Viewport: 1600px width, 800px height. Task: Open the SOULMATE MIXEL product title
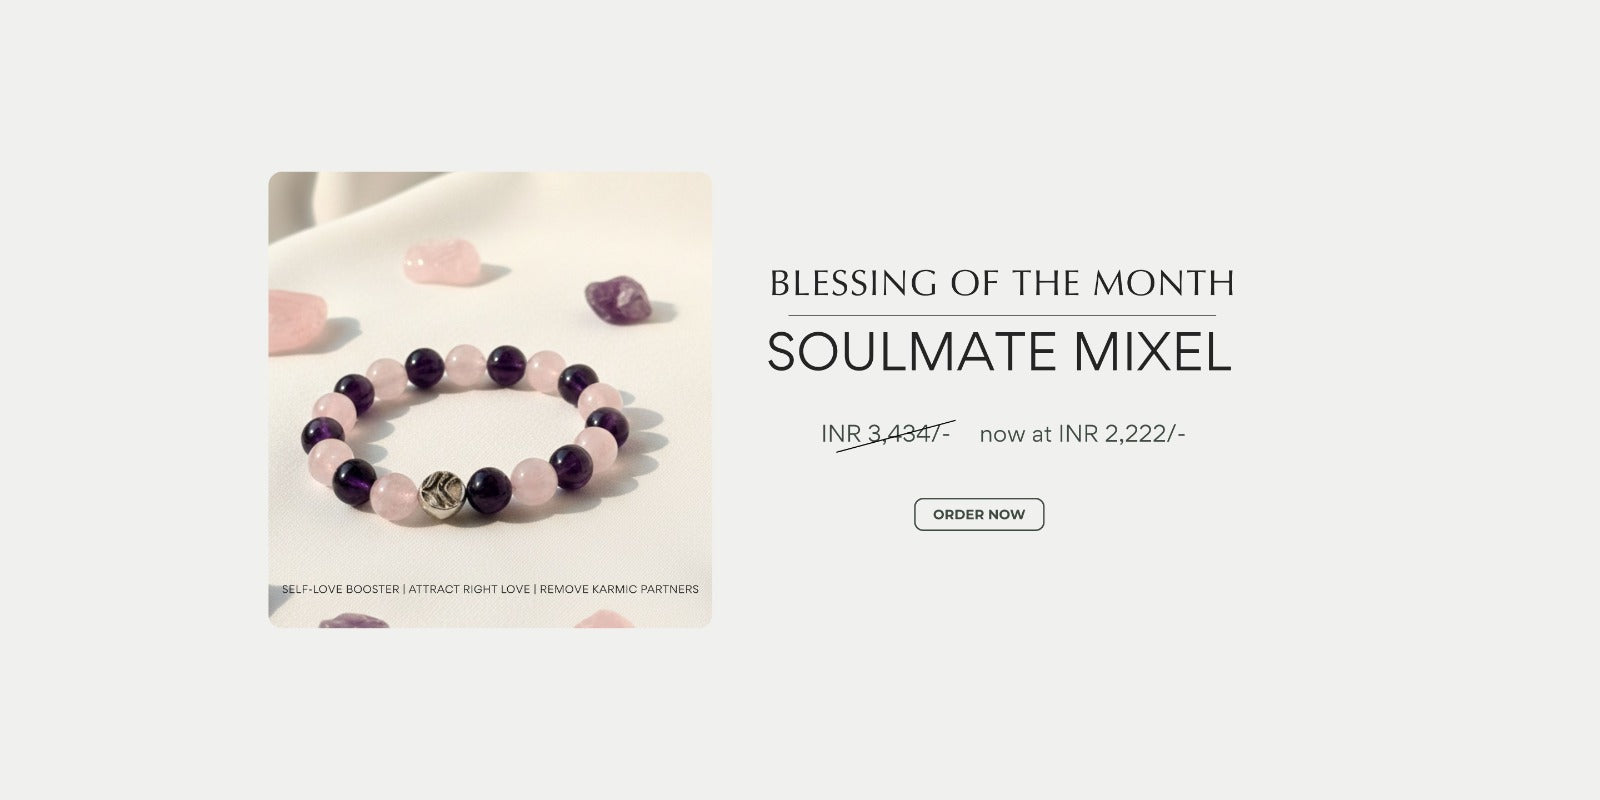pos(999,351)
